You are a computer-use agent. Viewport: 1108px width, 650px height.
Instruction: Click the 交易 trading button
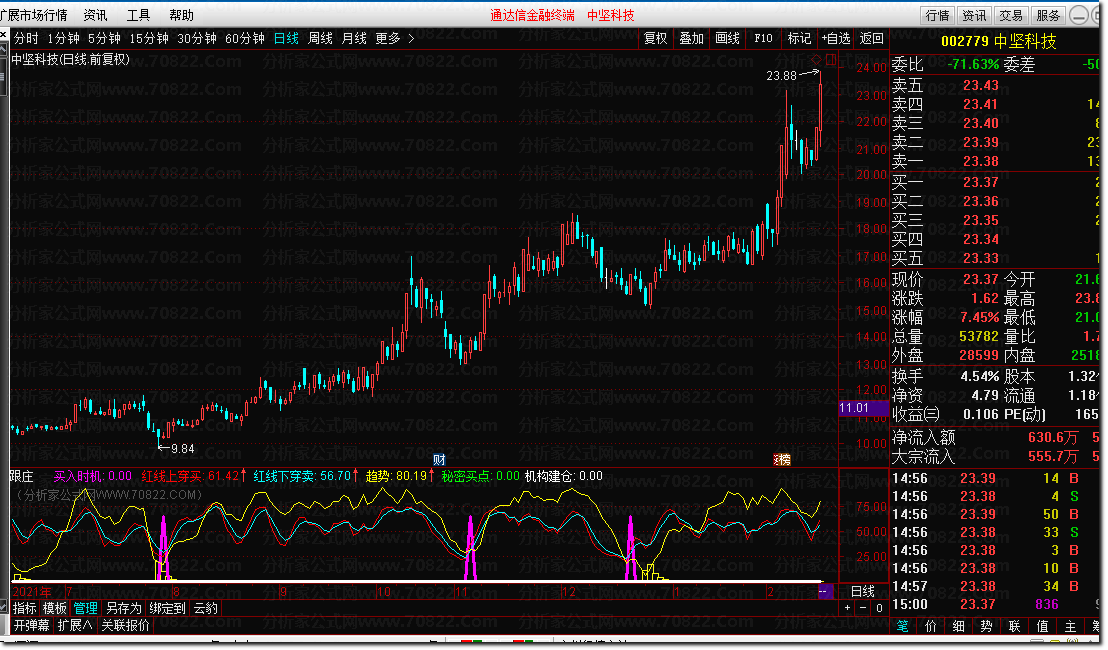click(1011, 15)
